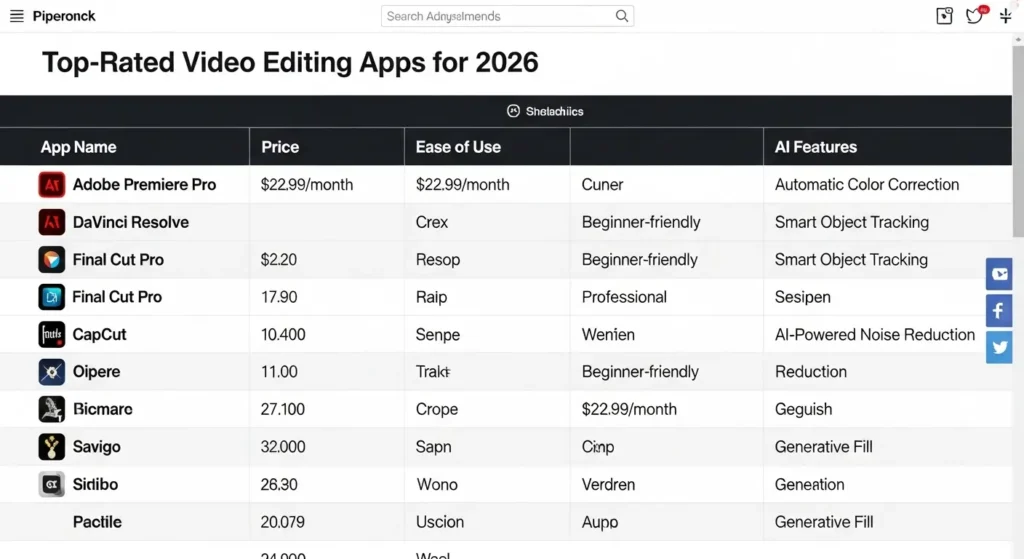Share via the Twitter side button
Viewport: 1024px width, 559px height.
pos(998,347)
